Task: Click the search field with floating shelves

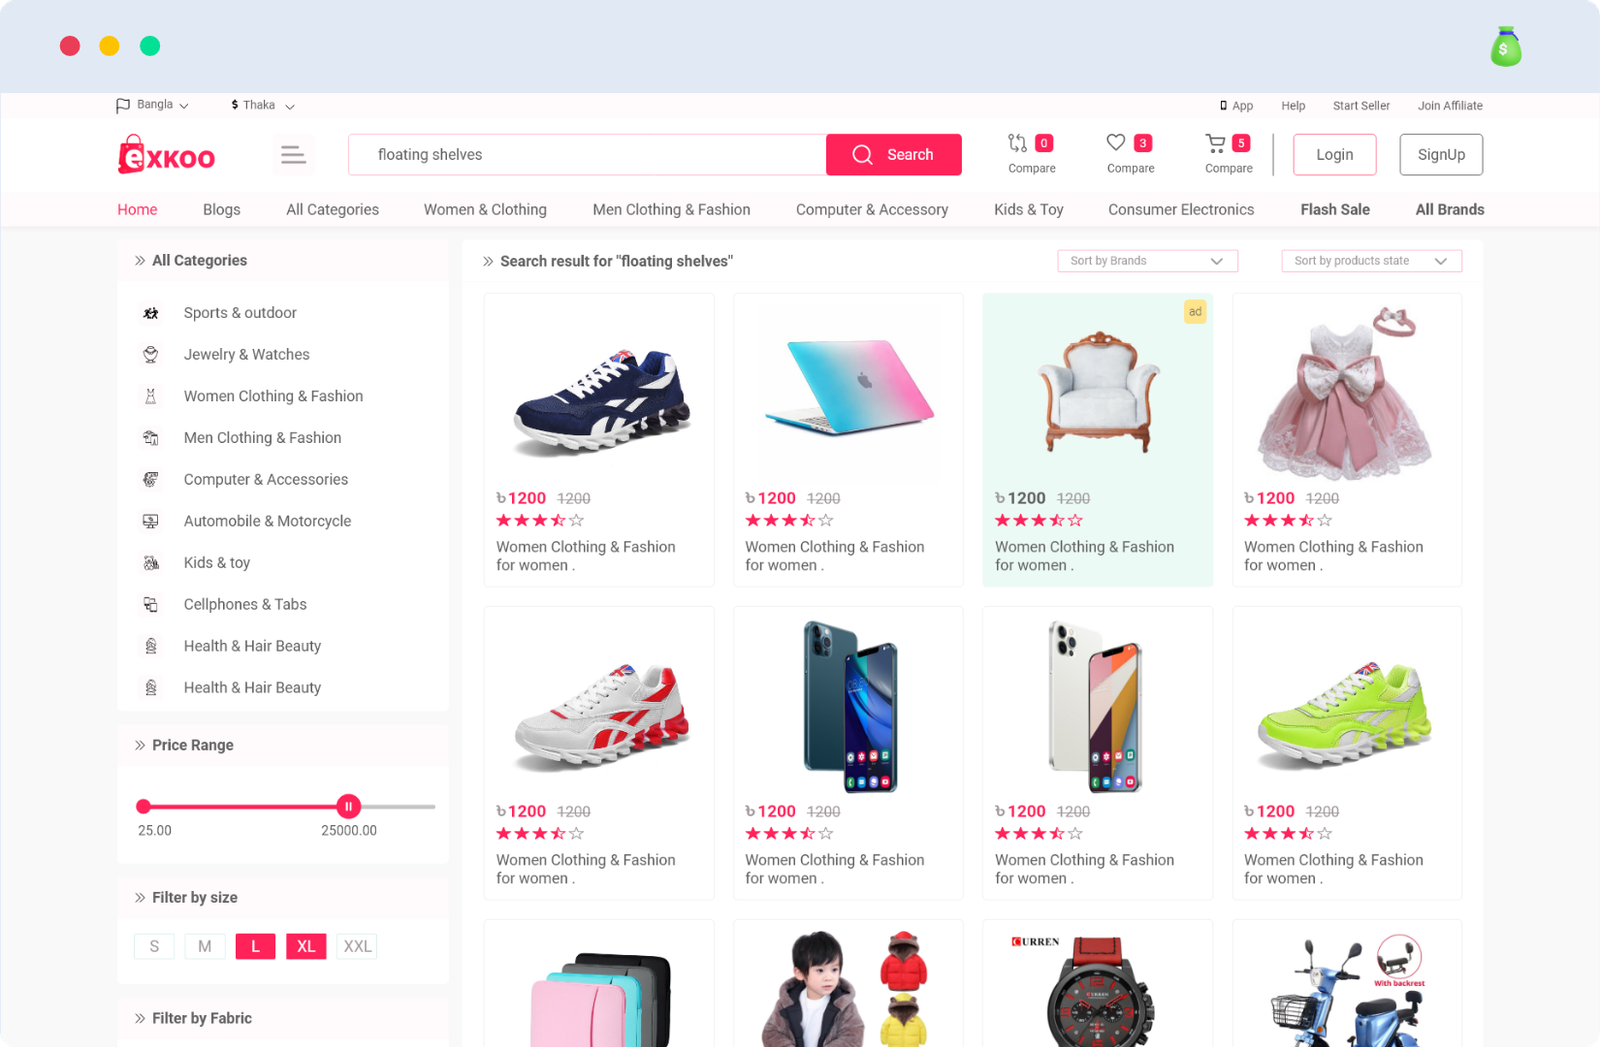Action: click(x=587, y=154)
